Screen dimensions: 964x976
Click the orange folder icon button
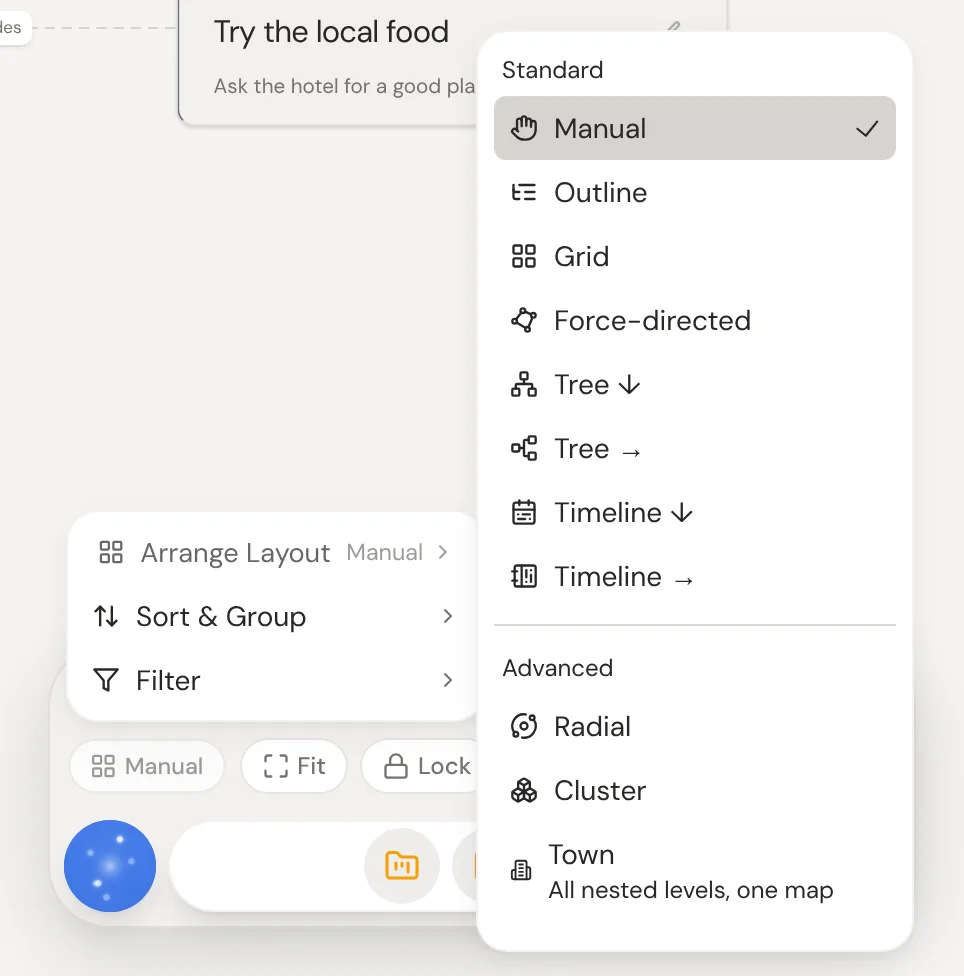402,866
